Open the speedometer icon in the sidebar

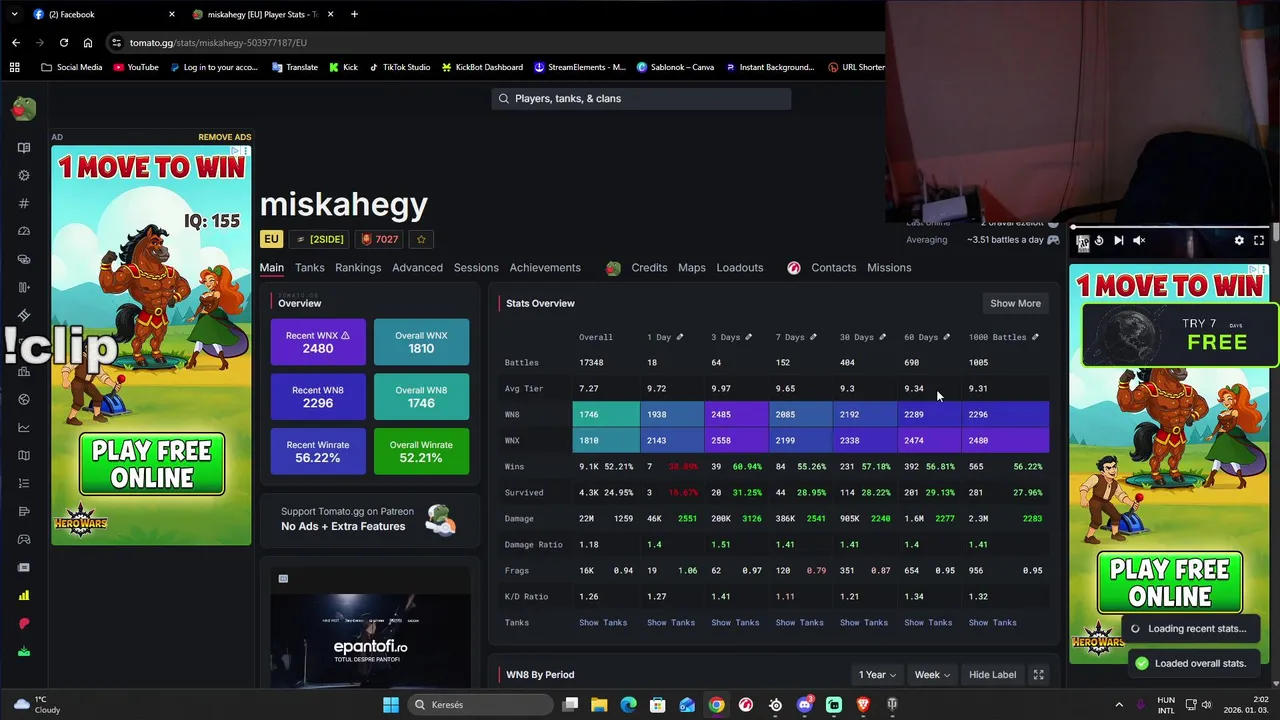(24, 231)
